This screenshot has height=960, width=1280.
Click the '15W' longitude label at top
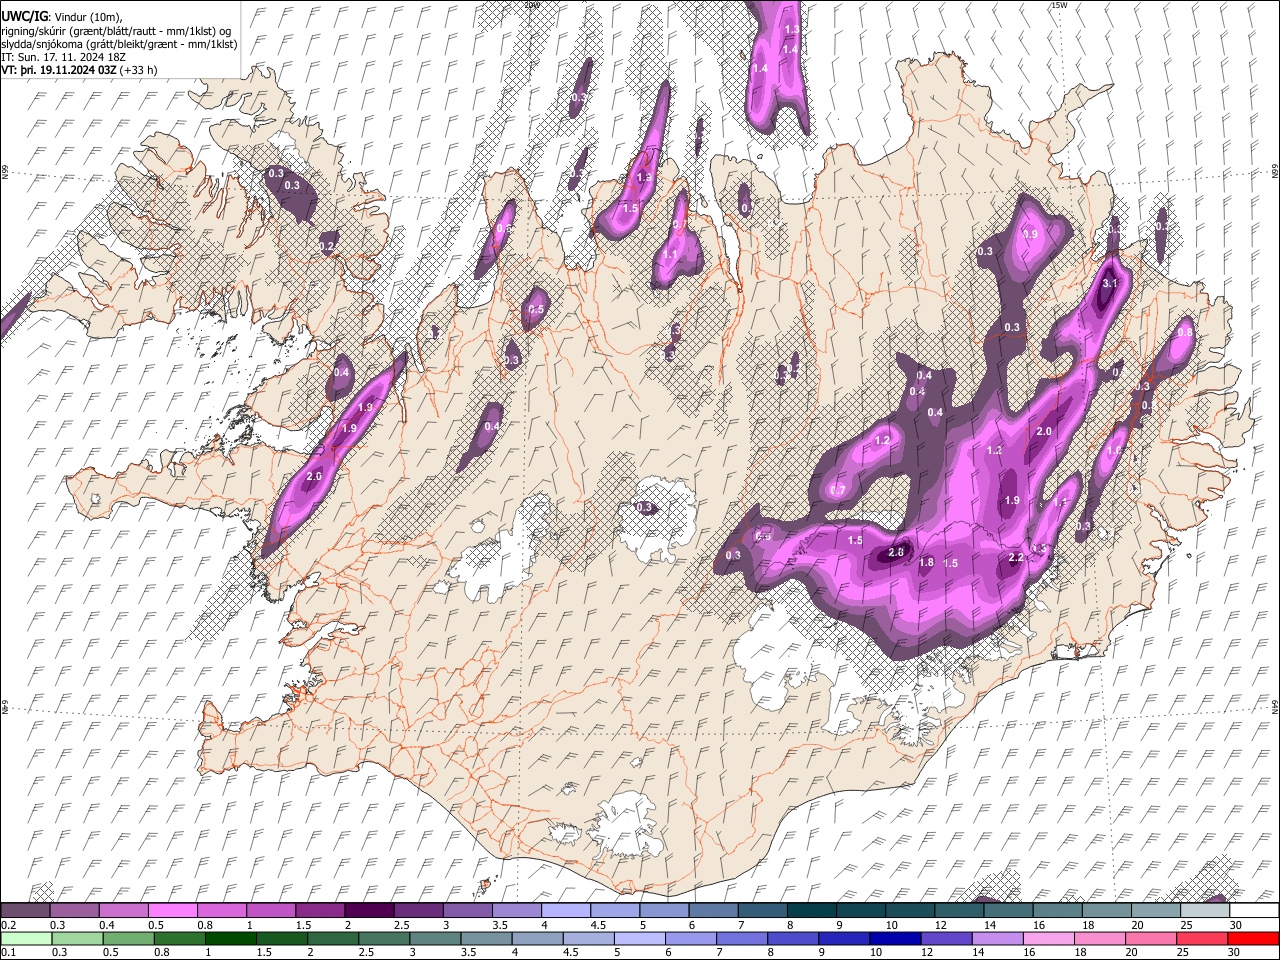(1059, 5)
